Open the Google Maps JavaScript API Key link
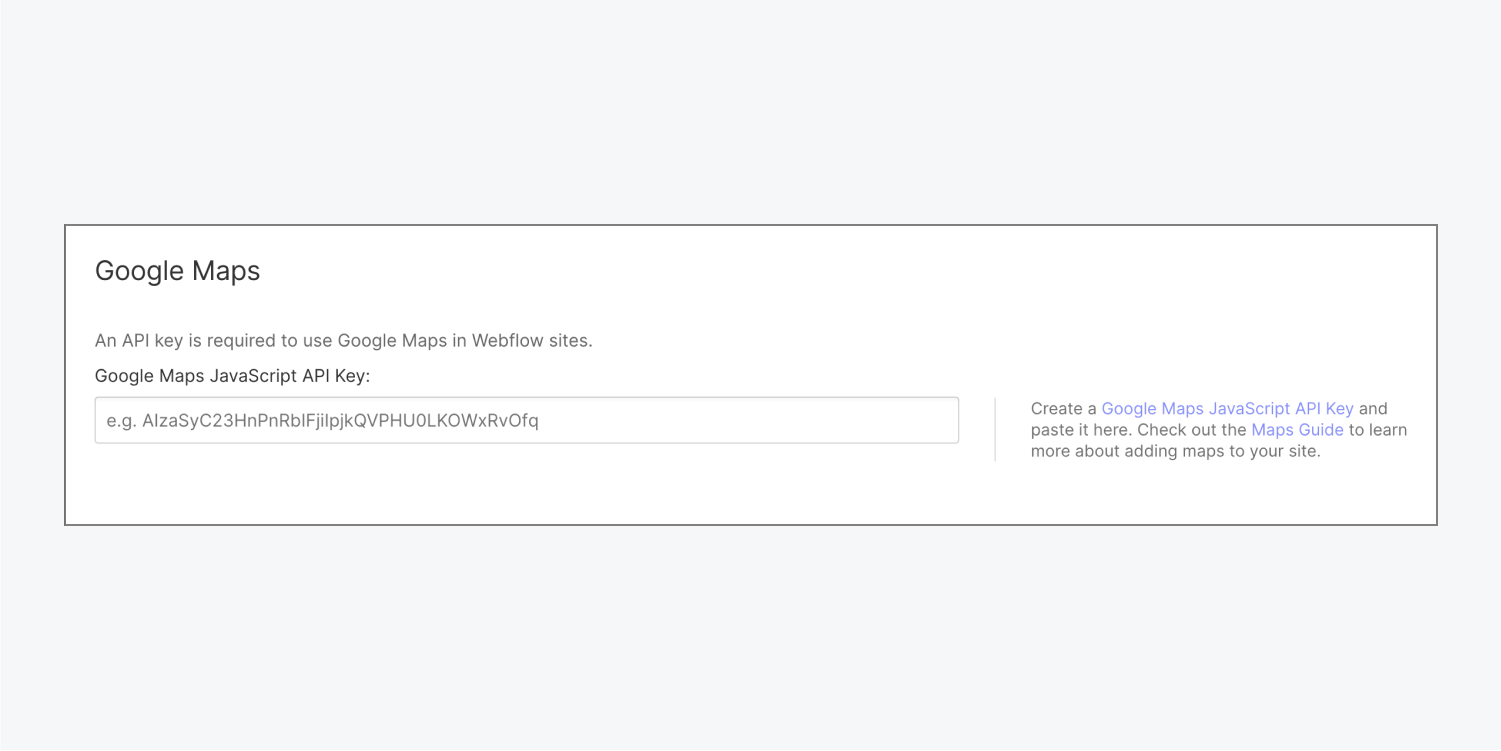 1227,408
